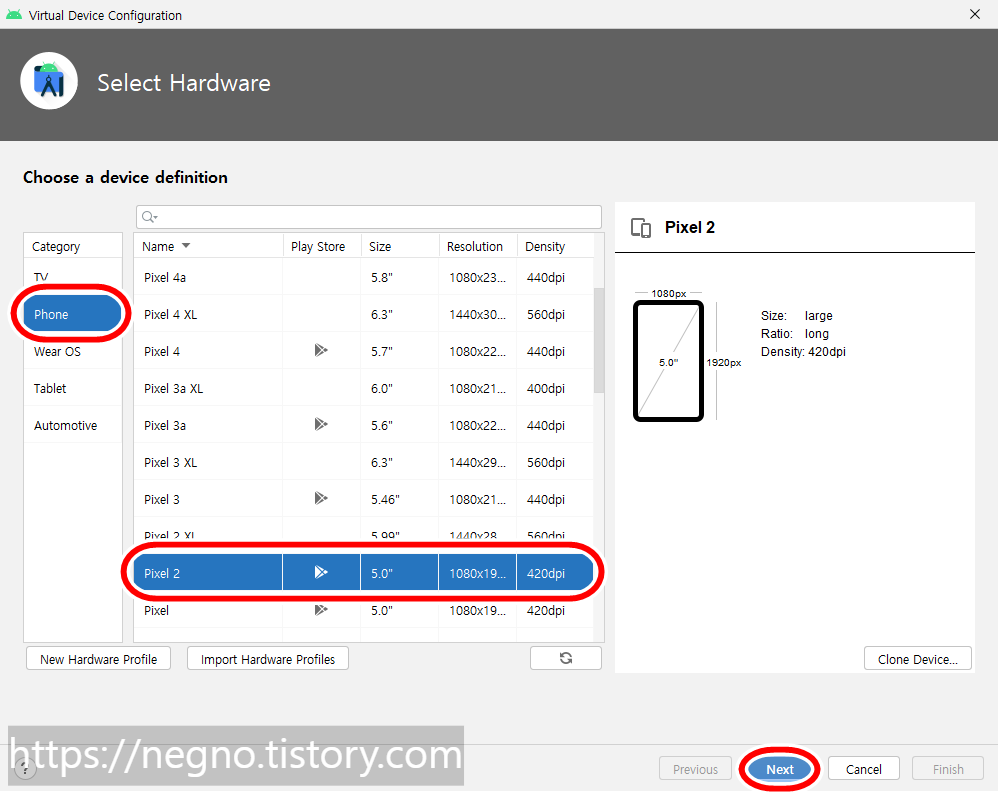Select the Pixel 4 XL row

pos(363,314)
